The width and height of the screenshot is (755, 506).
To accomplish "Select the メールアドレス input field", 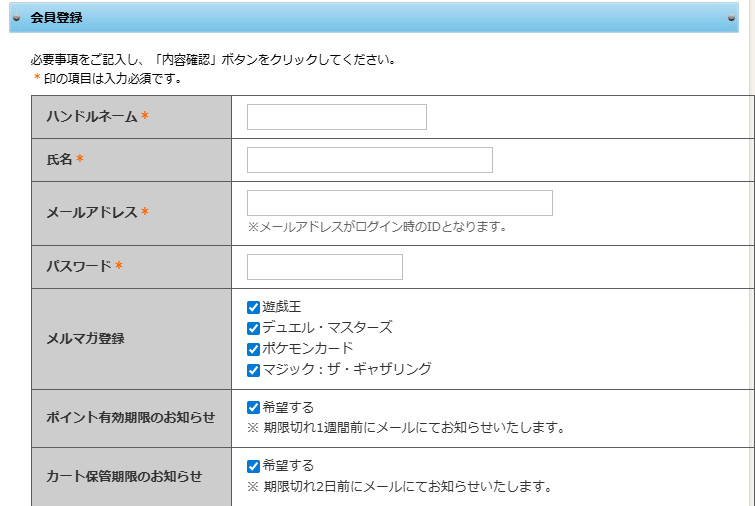I will (399, 203).
